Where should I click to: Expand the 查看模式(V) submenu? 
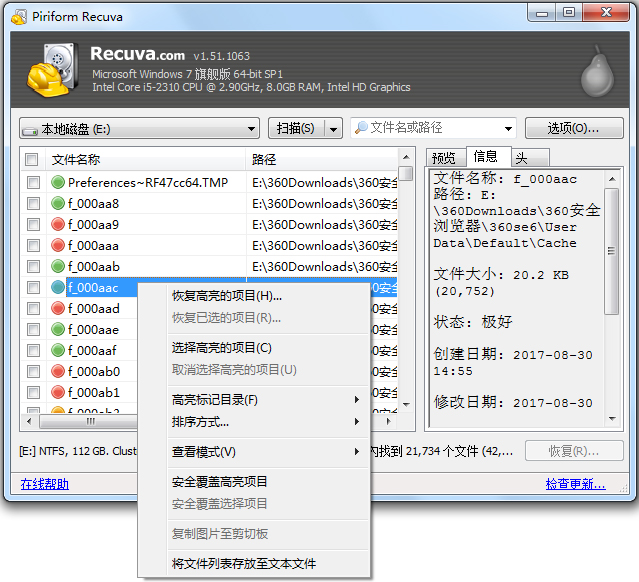point(357,452)
